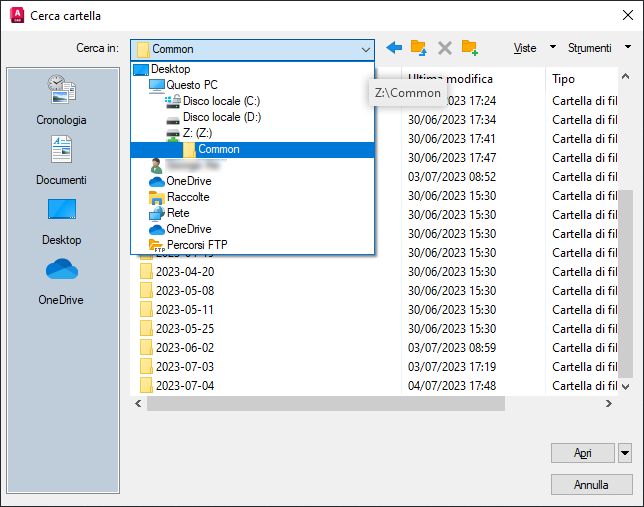Open Cronologia in the places sidebar
Viewport: 644px width, 507px height.
click(61, 100)
